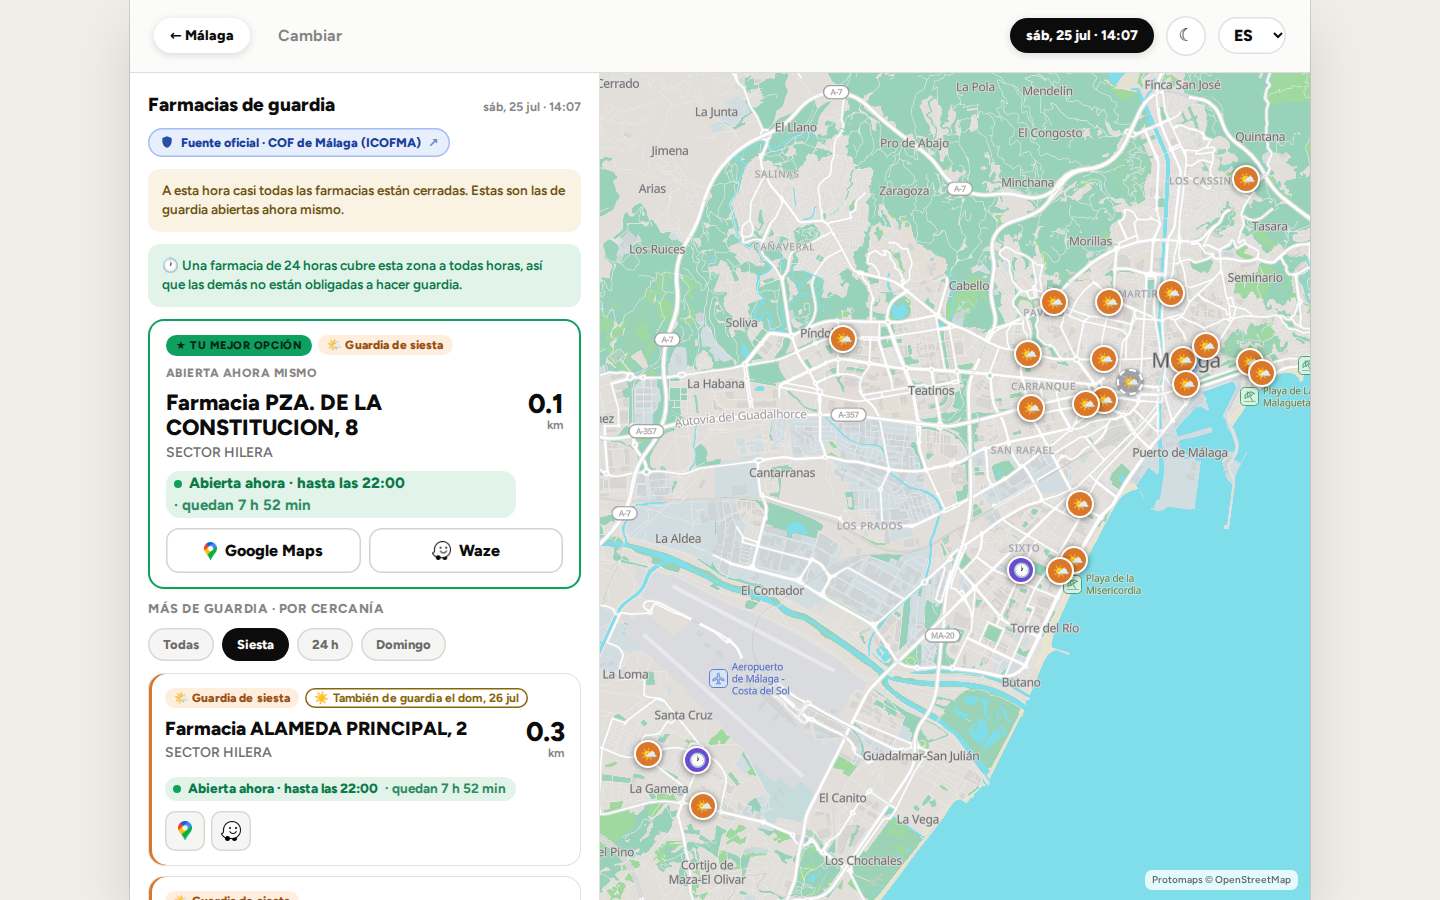Image resolution: width=1440 pixels, height=900 pixels.
Task: Select the Todas filter chip
Action: pyautogui.click(x=181, y=645)
